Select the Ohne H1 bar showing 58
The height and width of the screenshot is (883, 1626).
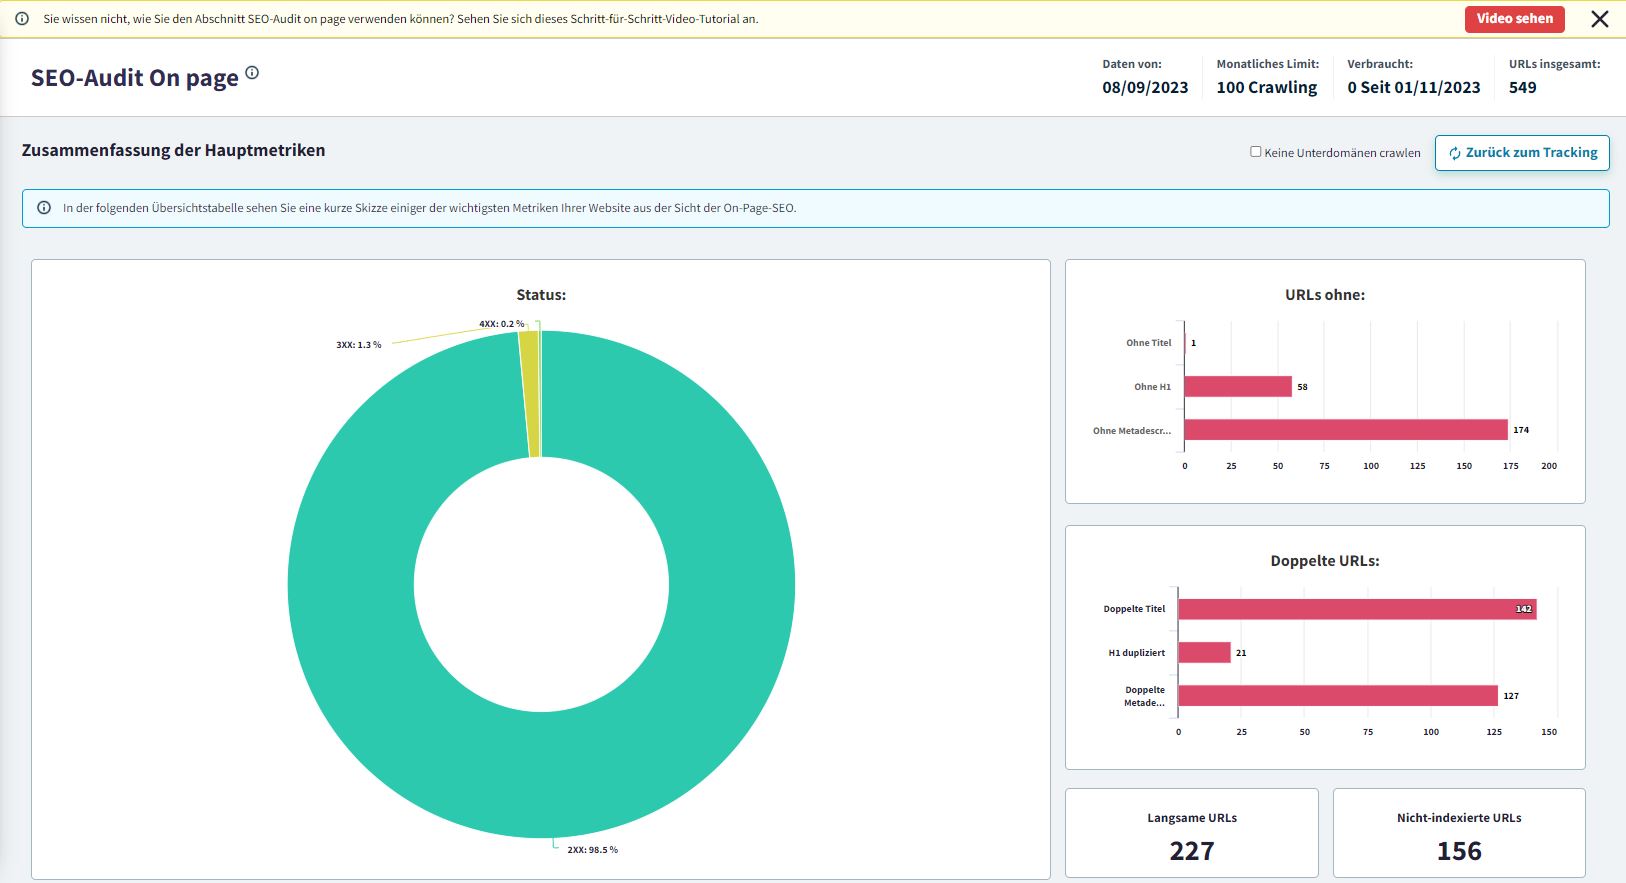point(1238,387)
